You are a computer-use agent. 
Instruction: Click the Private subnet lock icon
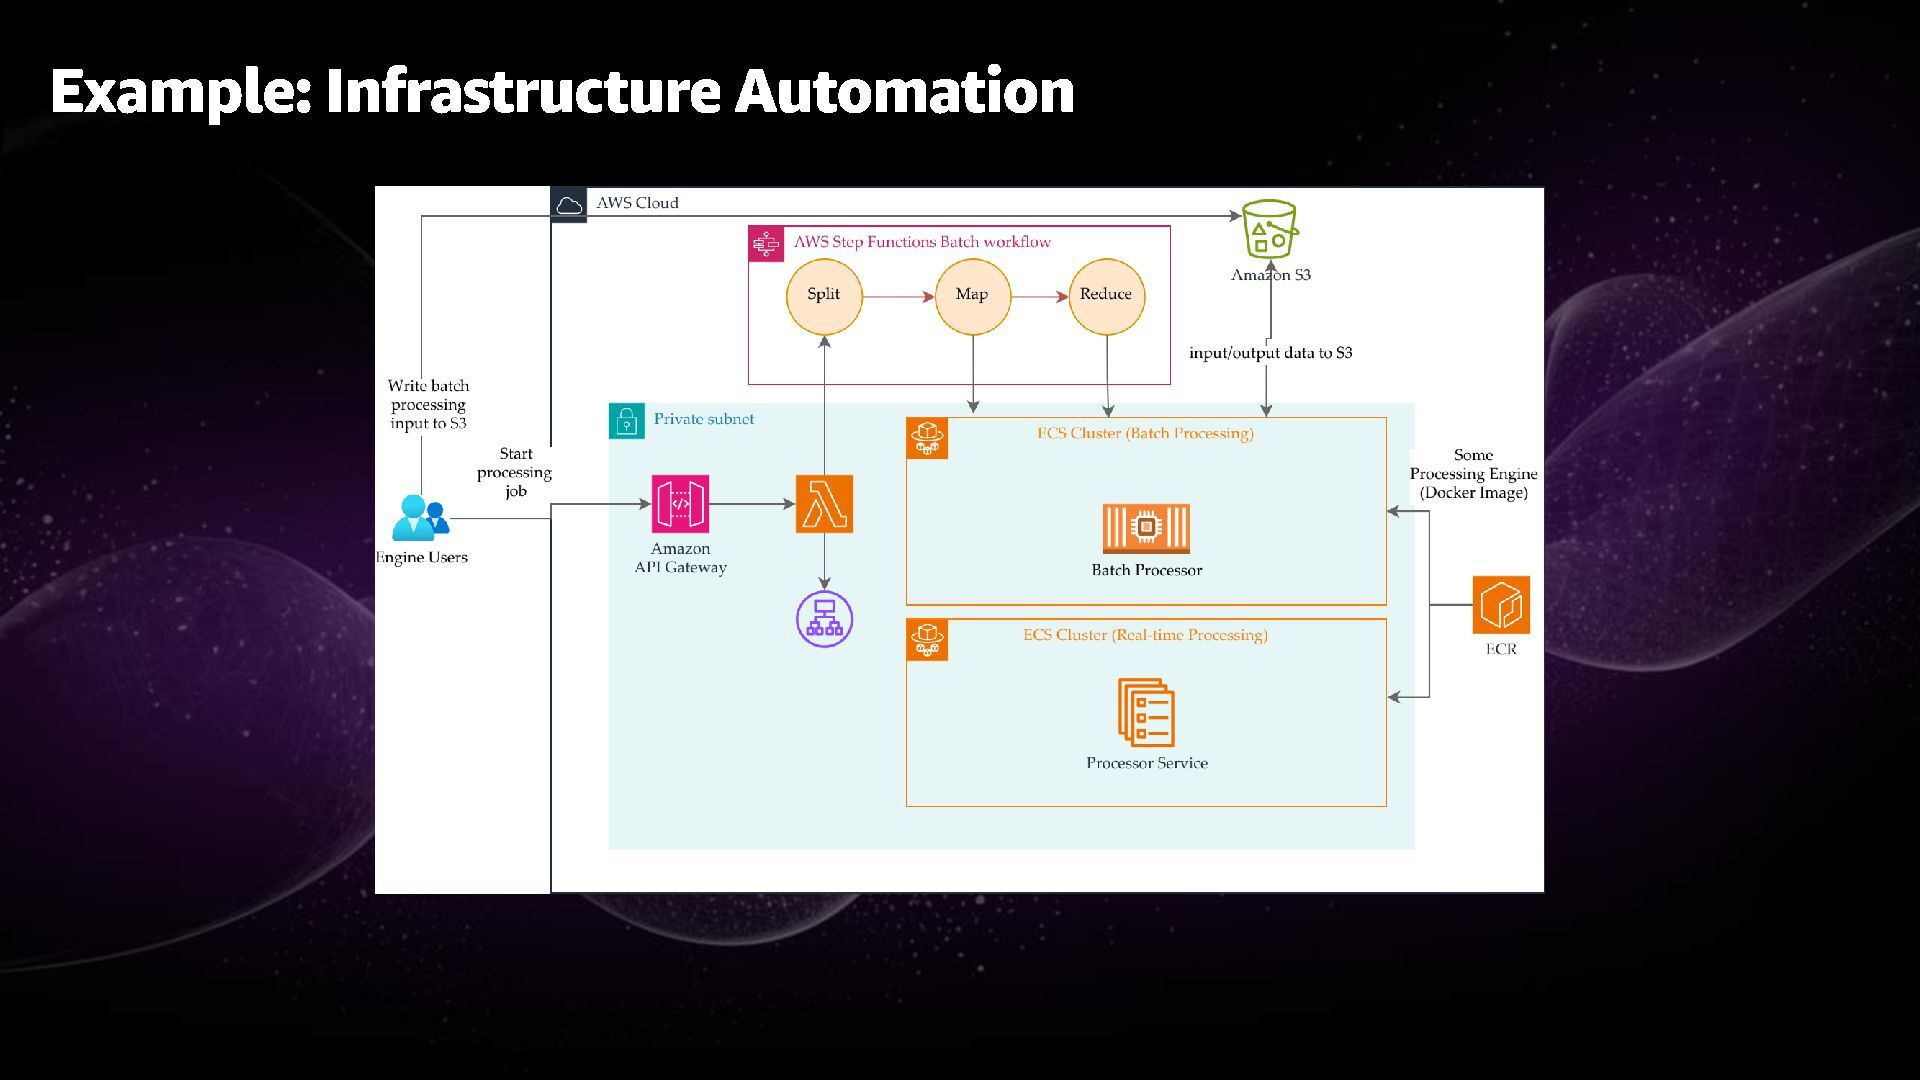[x=627, y=421]
